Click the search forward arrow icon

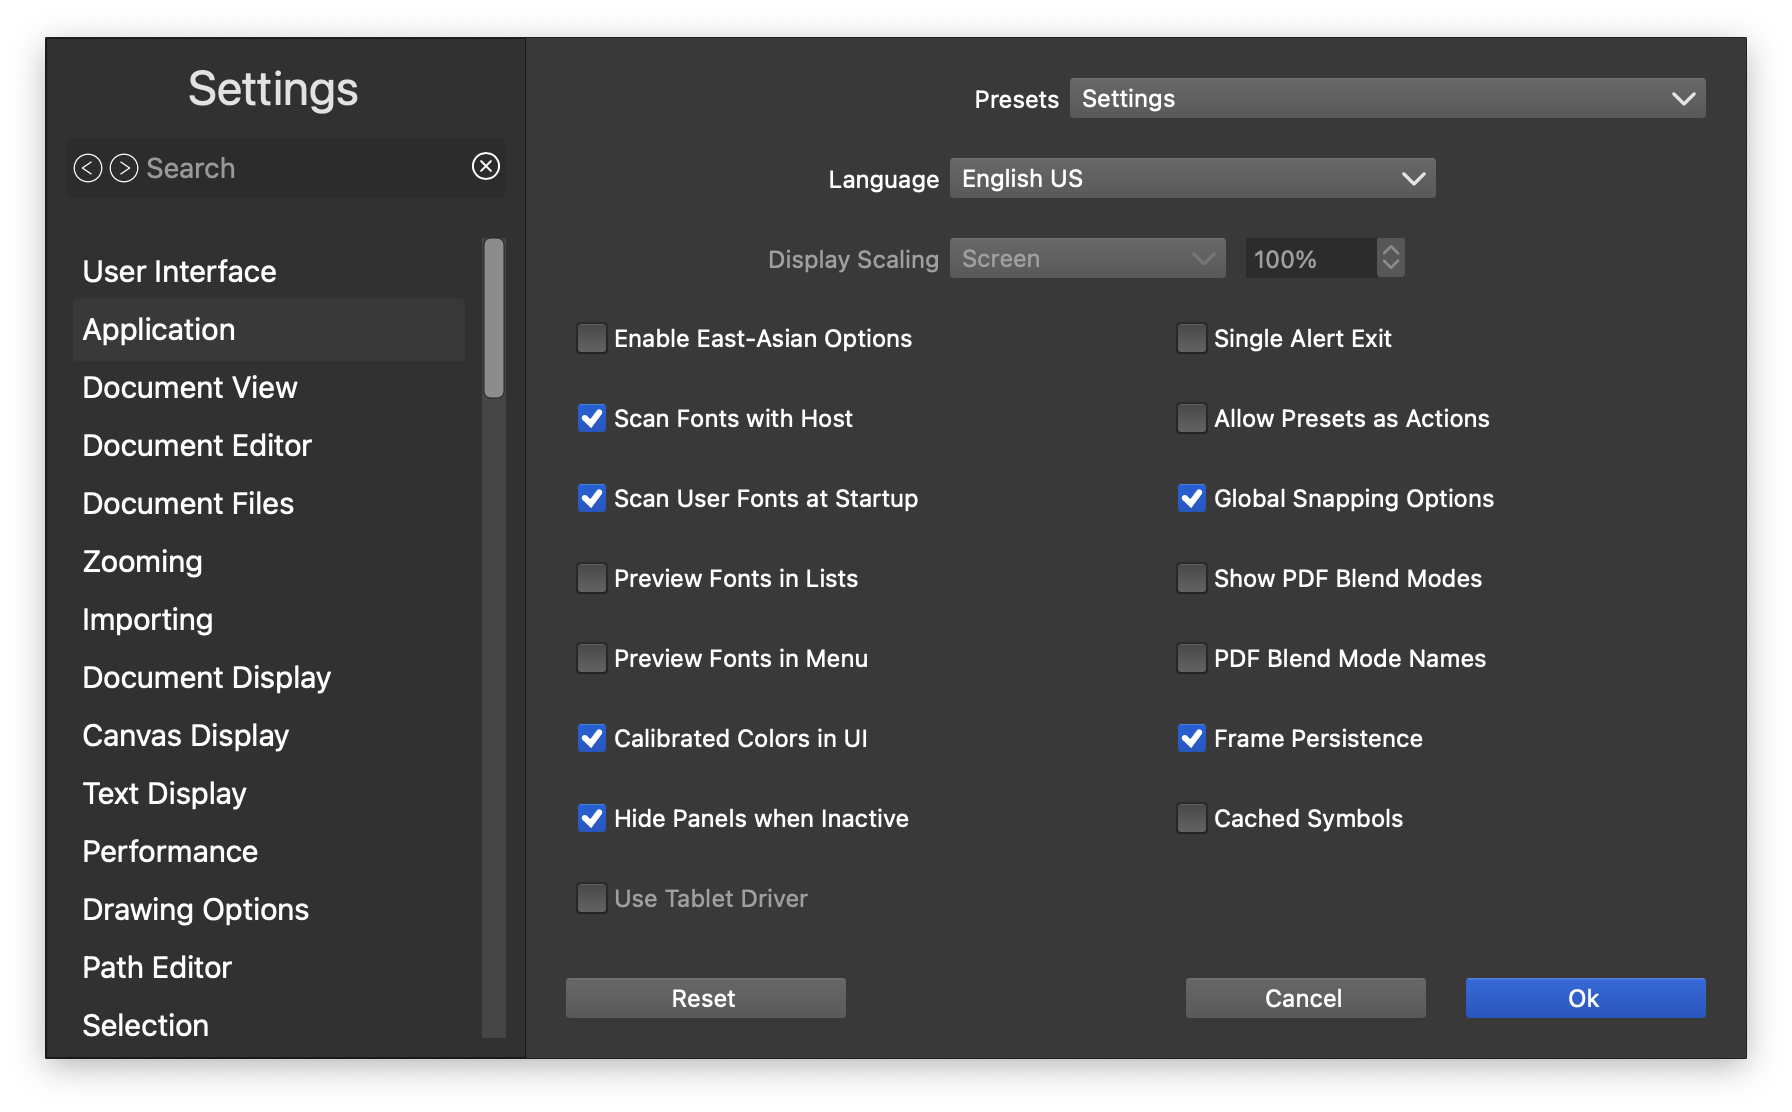point(124,168)
